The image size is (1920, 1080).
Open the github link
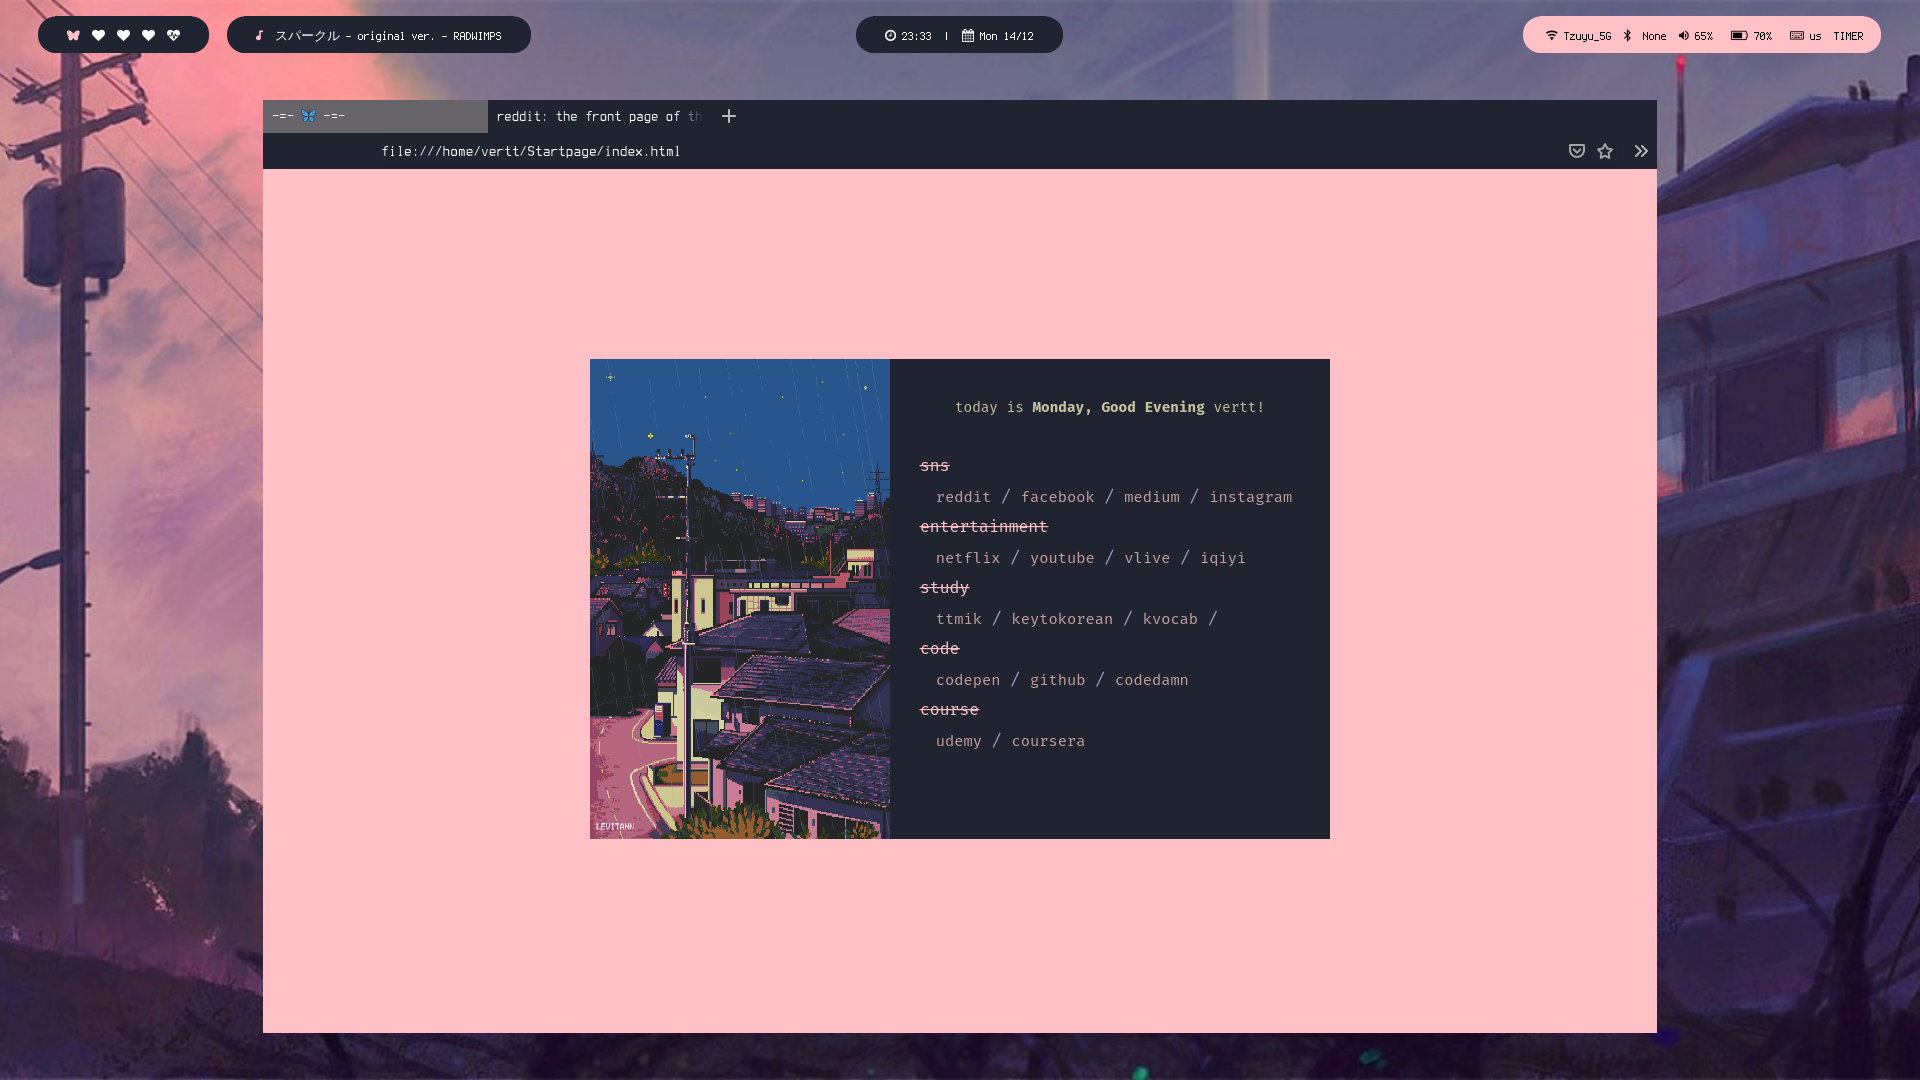point(1057,680)
